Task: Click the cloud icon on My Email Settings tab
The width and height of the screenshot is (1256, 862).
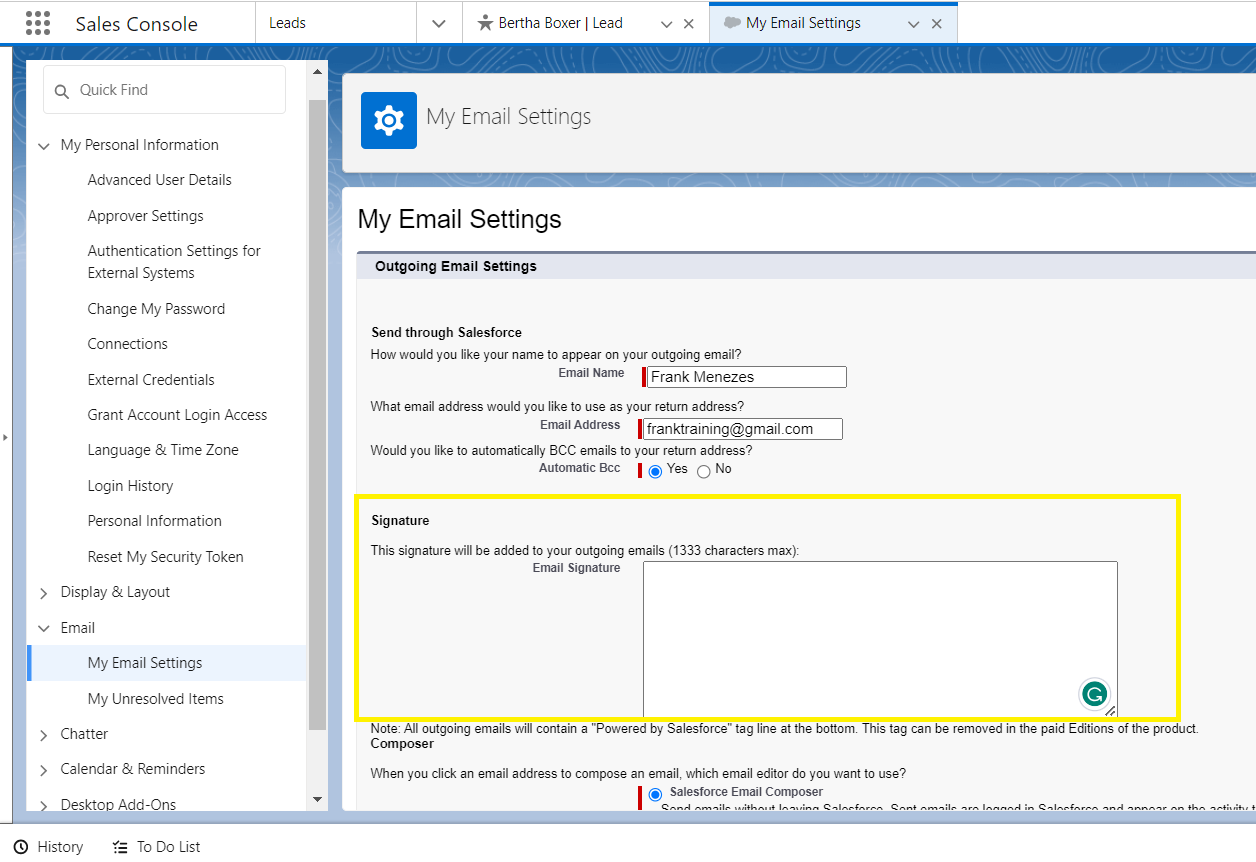Action: click(x=732, y=23)
